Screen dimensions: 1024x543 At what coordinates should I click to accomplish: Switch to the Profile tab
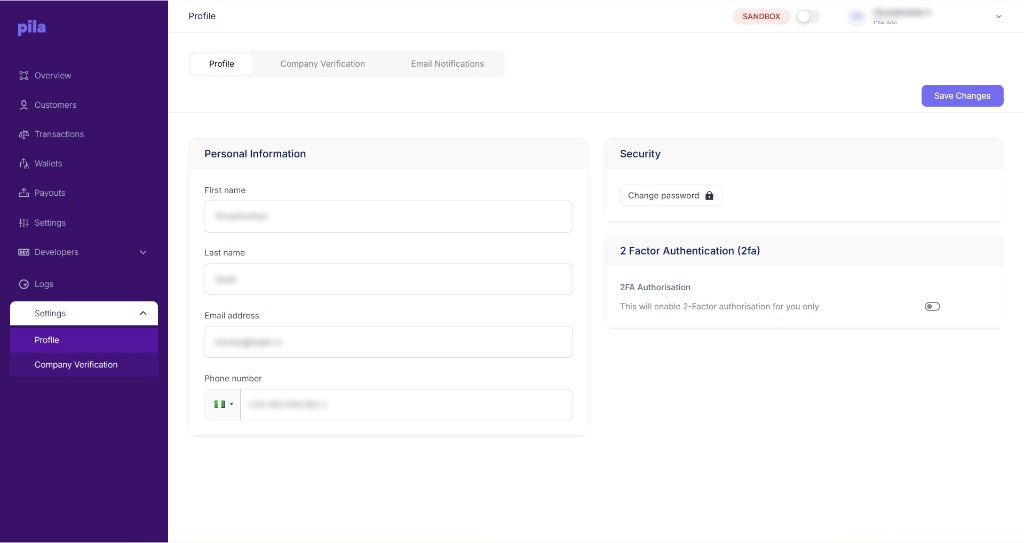[221, 64]
